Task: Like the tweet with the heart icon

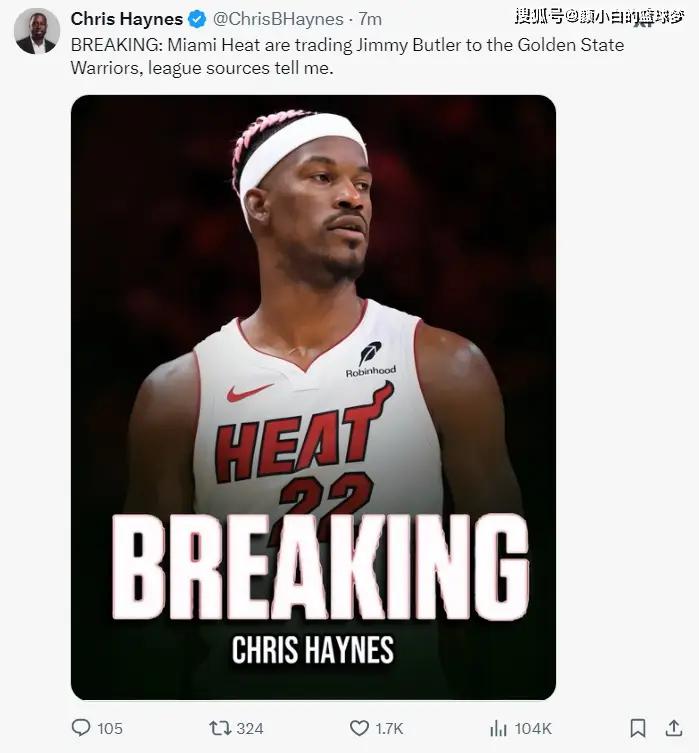Action: (x=359, y=728)
